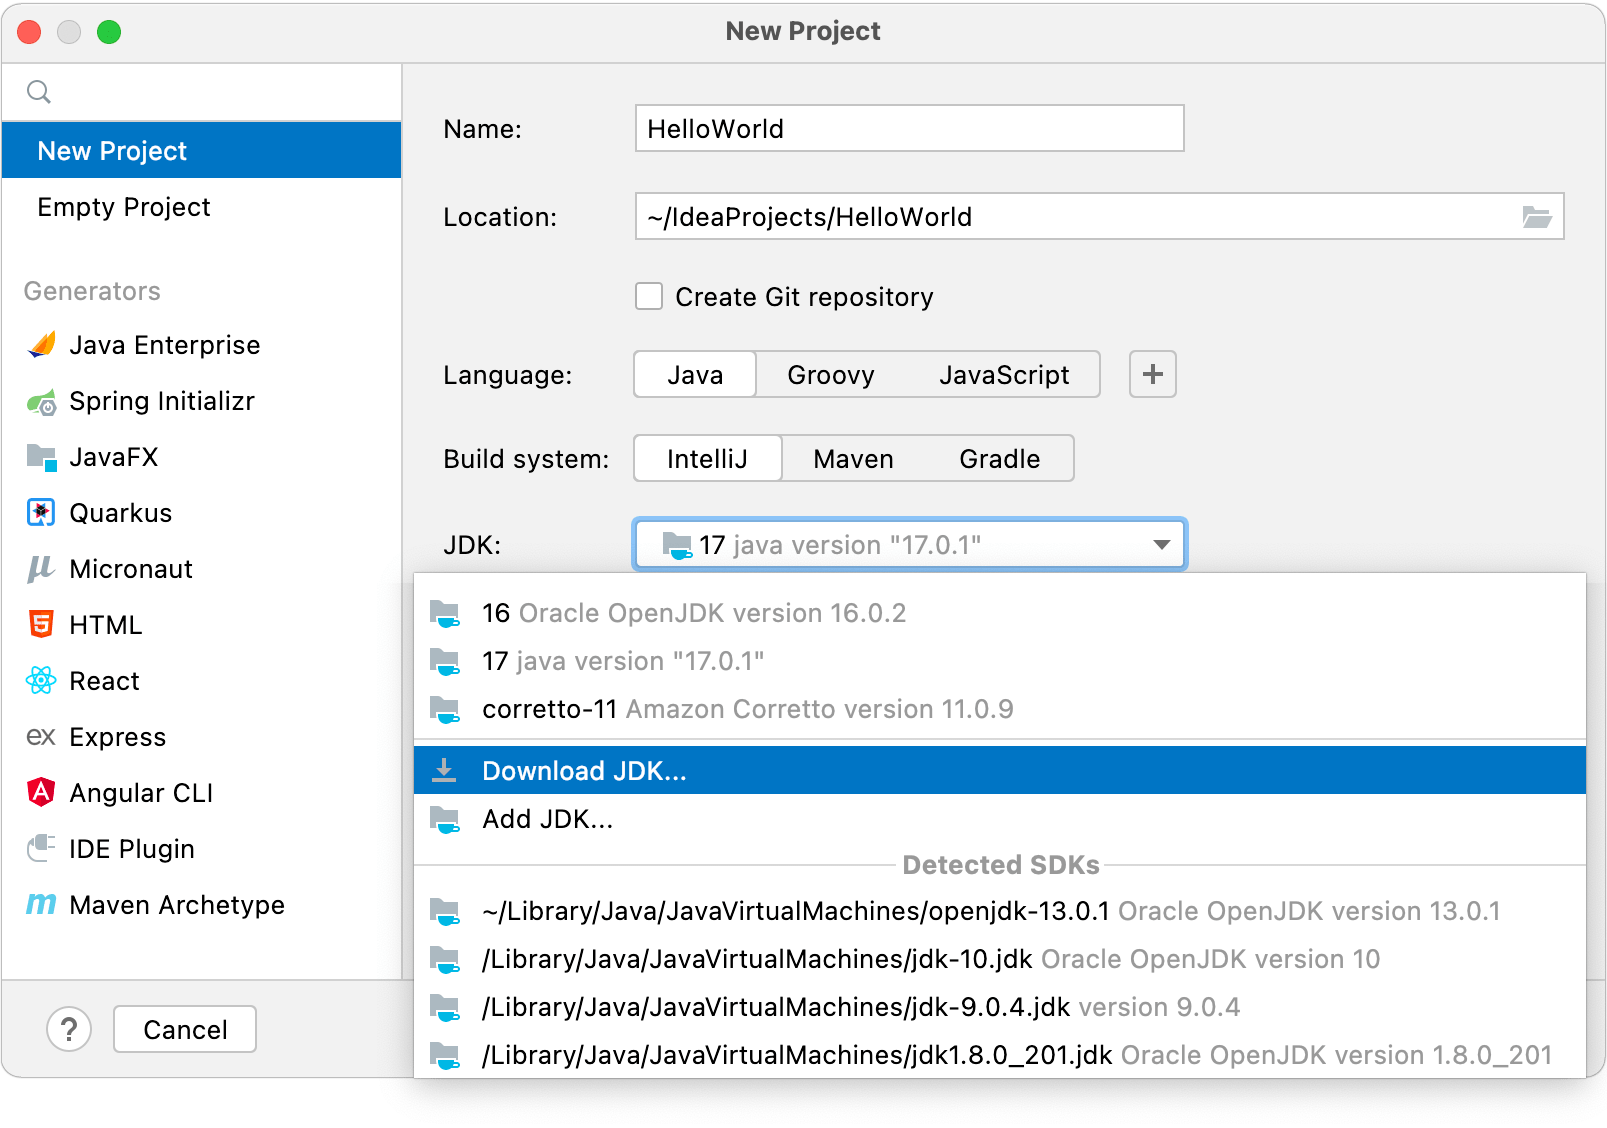Select the React generator icon
This screenshot has width=1607, height=1128.
pos(41,680)
